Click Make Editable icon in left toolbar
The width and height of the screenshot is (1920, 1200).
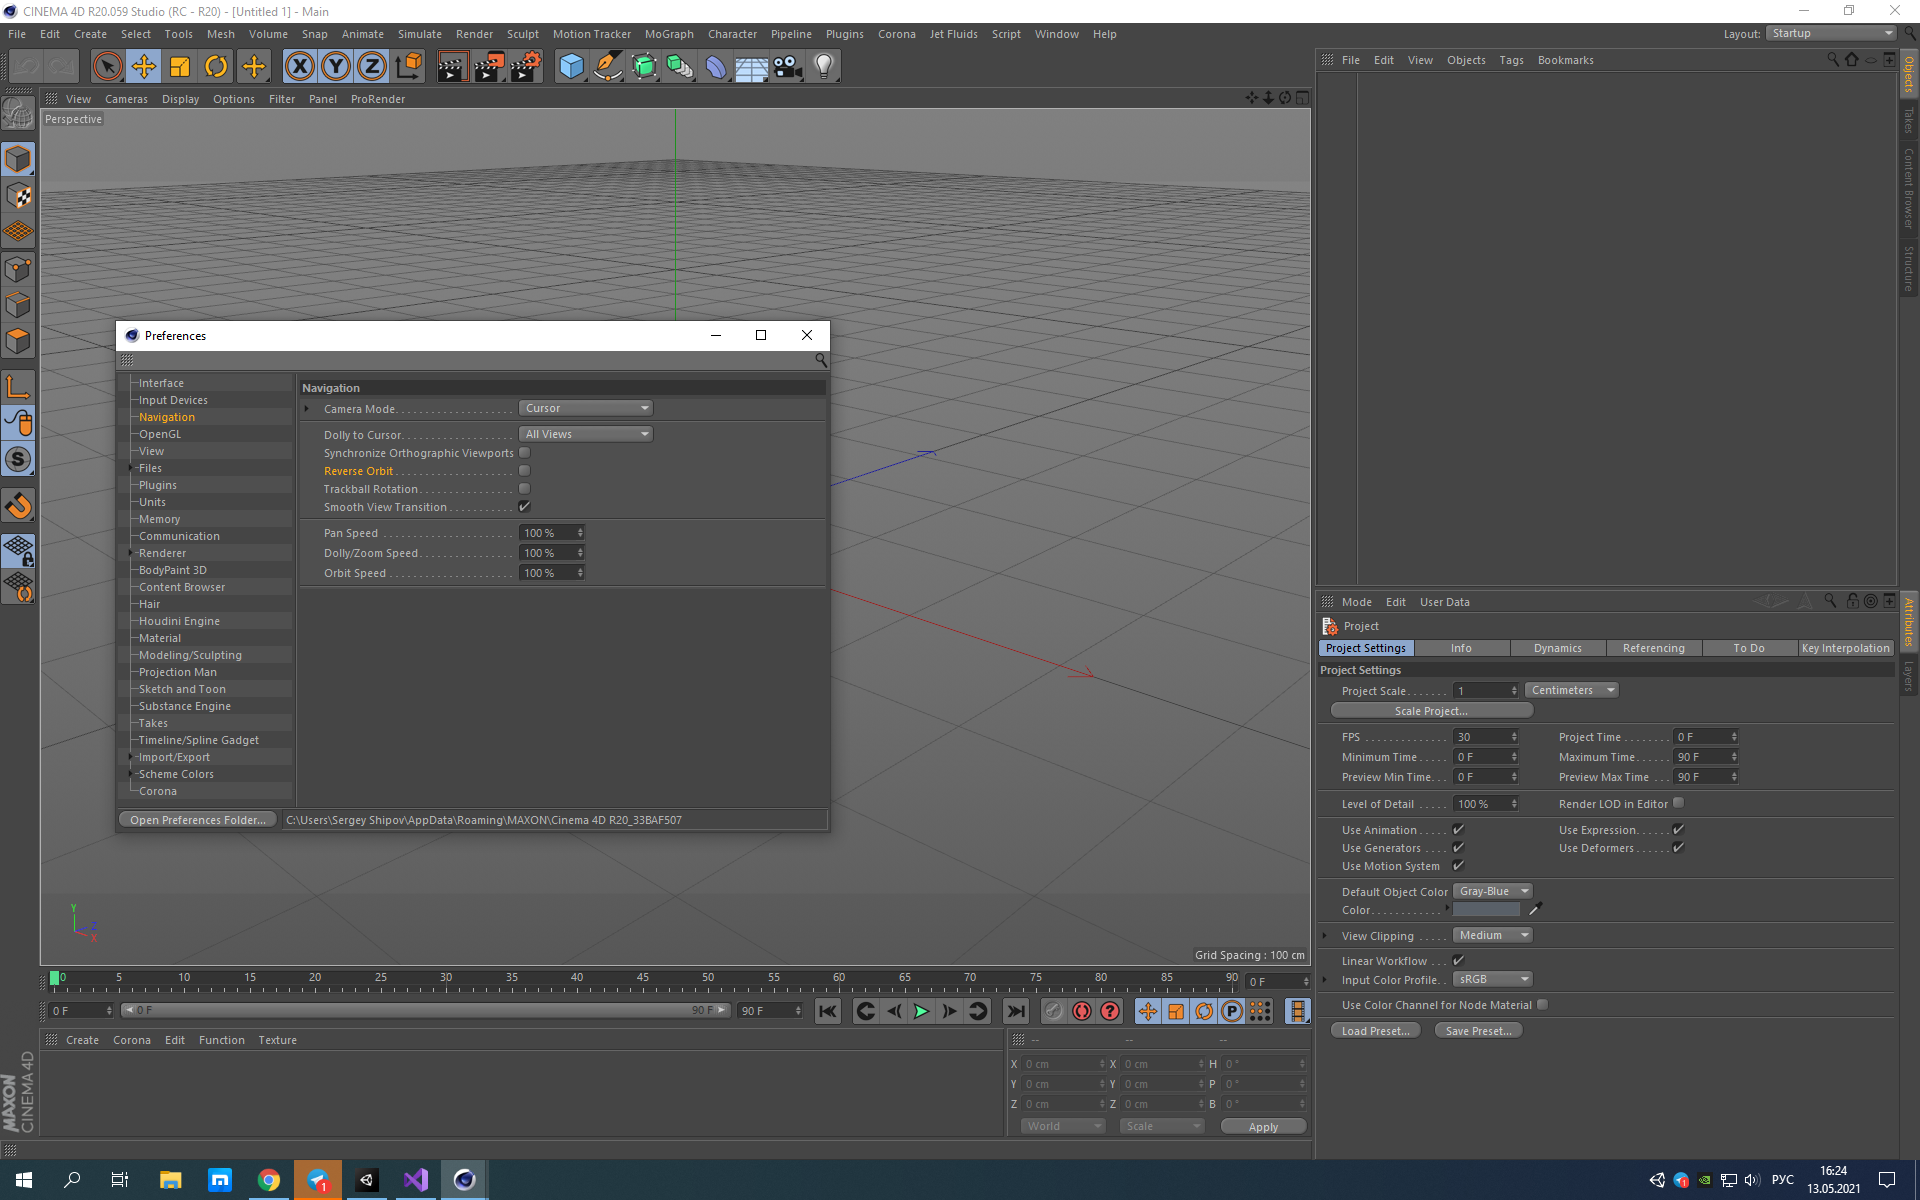pos(18,113)
